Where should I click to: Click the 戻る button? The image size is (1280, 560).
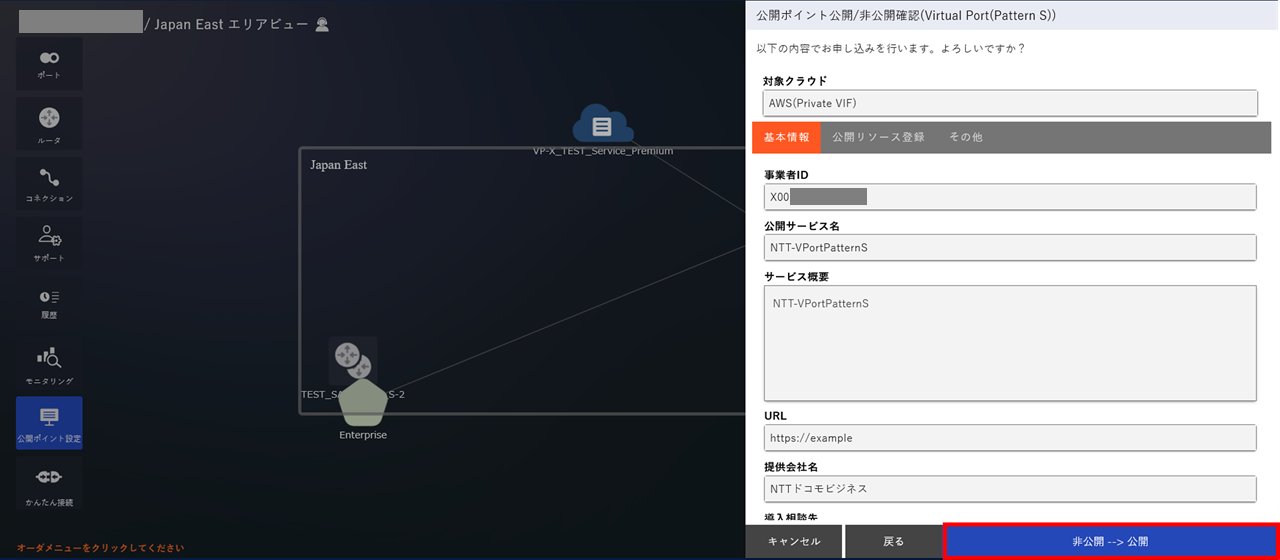pyautogui.click(x=893, y=541)
